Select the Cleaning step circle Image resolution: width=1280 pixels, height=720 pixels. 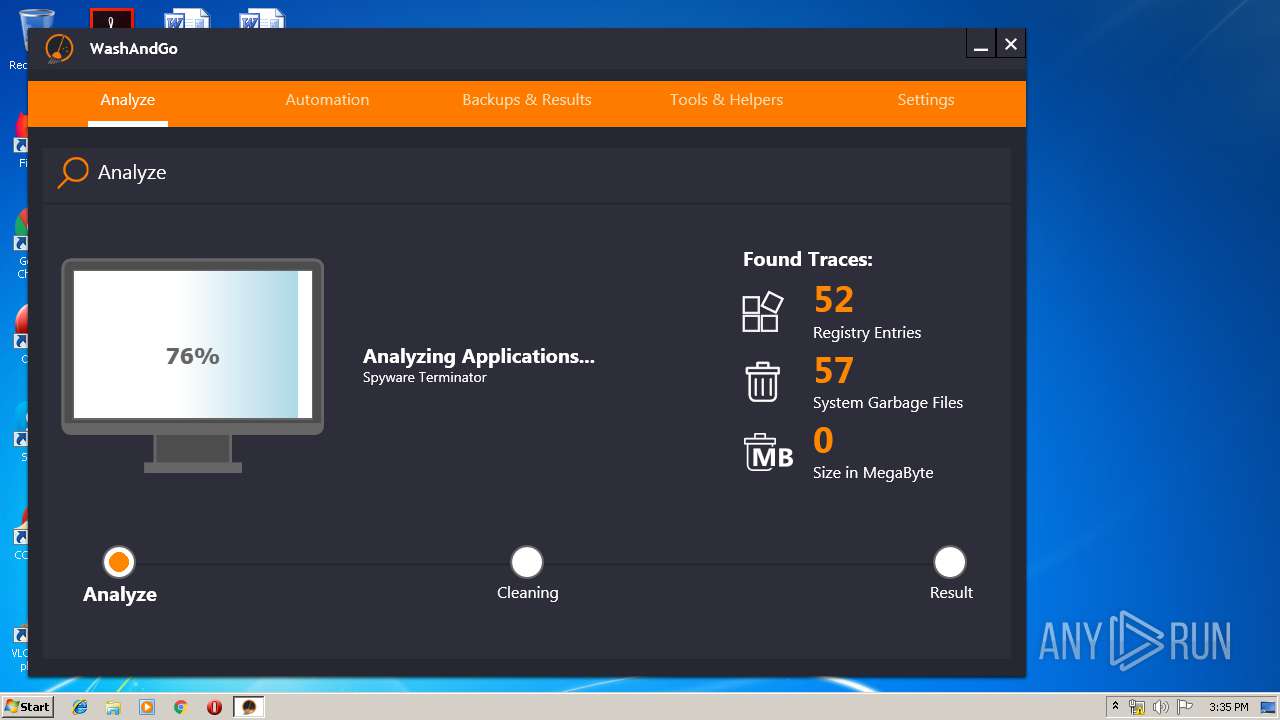(527, 562)
